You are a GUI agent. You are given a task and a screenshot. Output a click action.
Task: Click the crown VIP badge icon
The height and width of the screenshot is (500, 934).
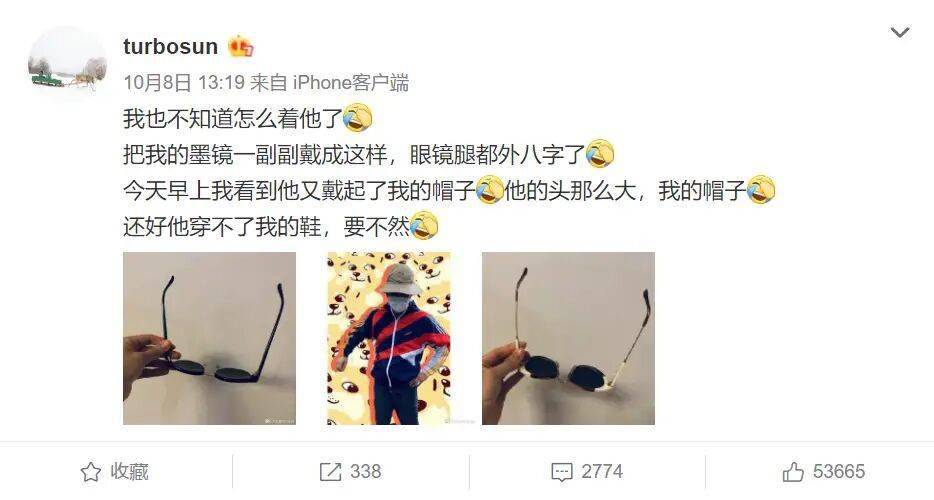tap(241, 46)
